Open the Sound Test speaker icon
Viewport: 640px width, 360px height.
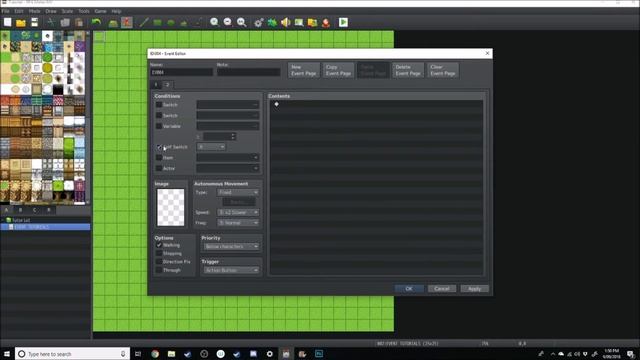coord(285,22)
